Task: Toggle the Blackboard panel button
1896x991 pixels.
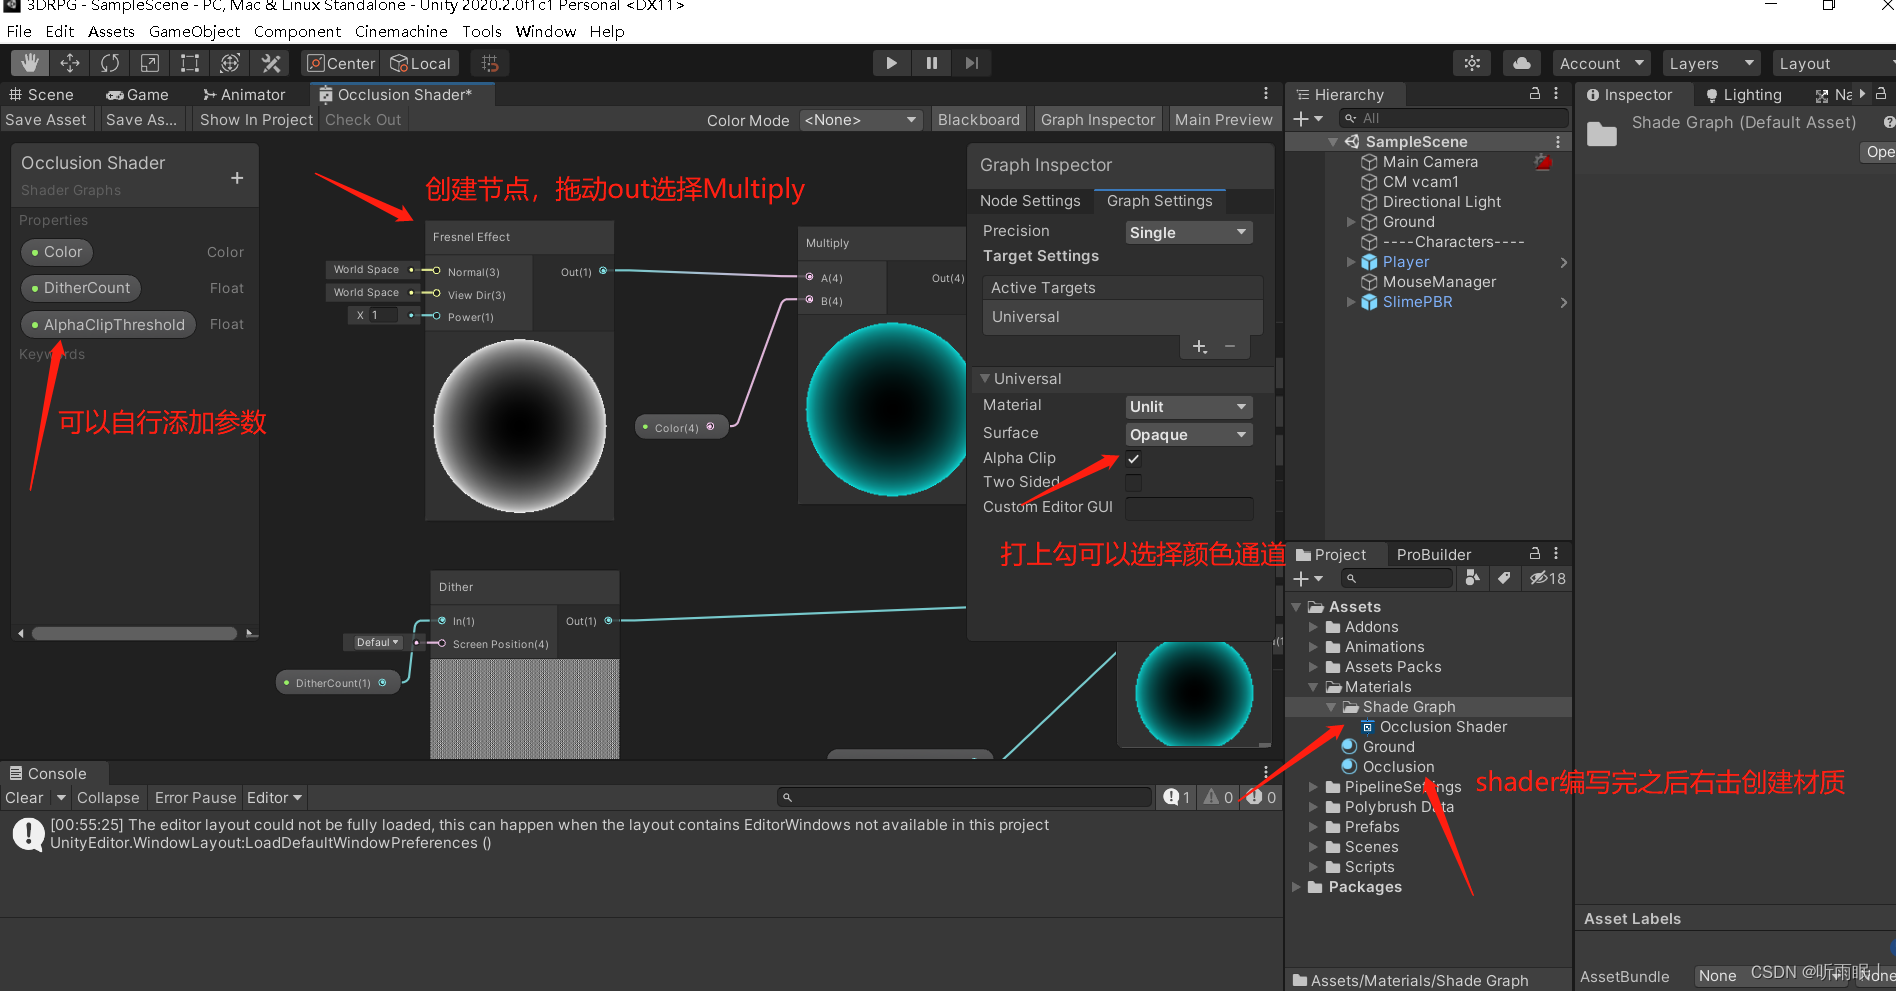Action: tap(978, 120)
